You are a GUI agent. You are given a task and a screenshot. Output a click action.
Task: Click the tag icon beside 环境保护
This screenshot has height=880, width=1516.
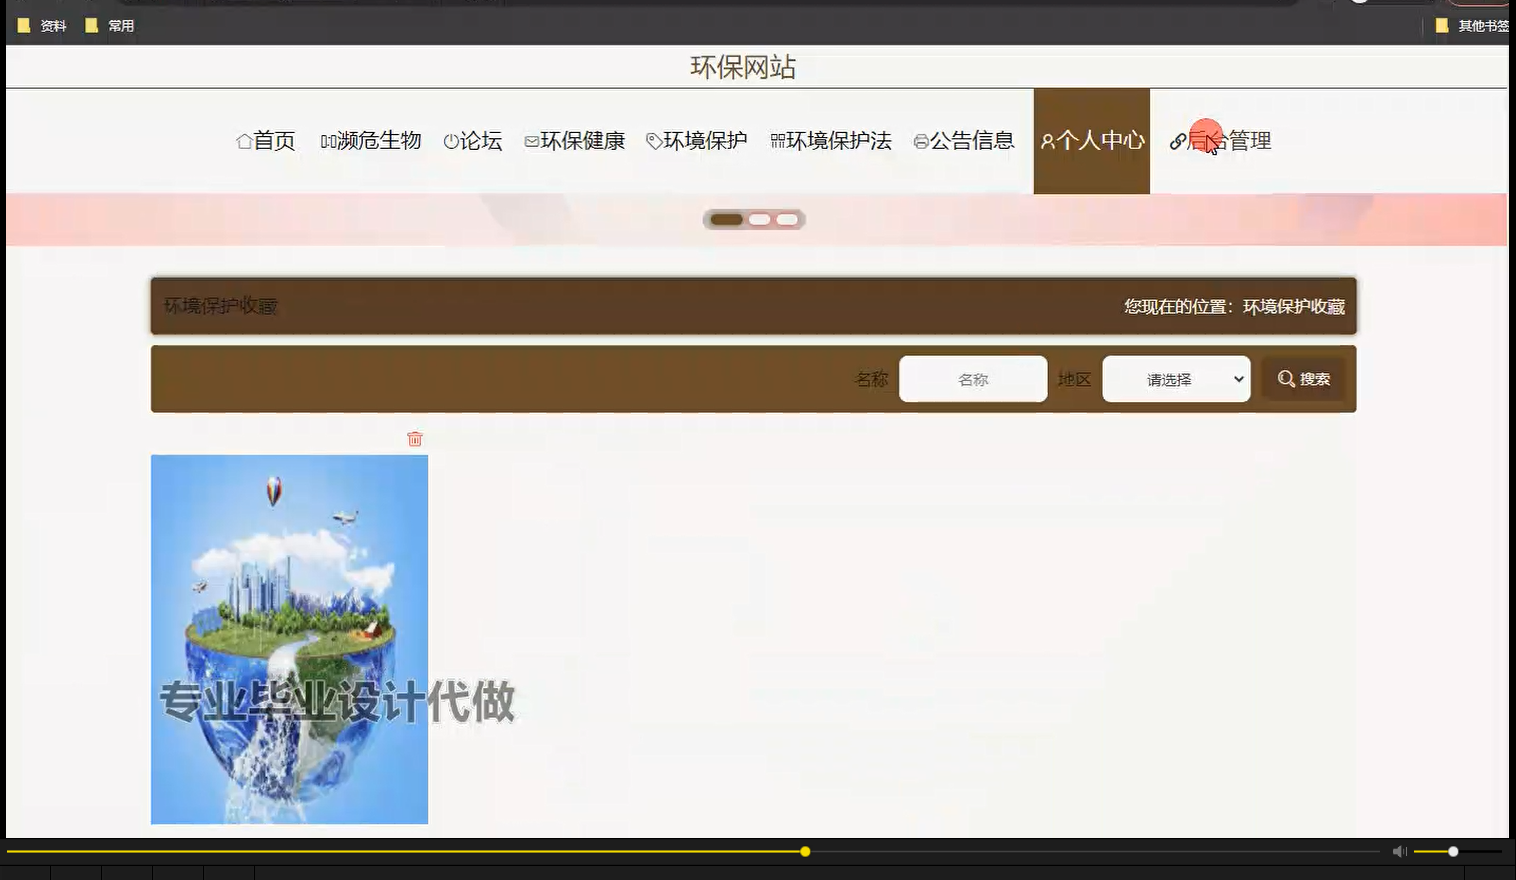652,141
